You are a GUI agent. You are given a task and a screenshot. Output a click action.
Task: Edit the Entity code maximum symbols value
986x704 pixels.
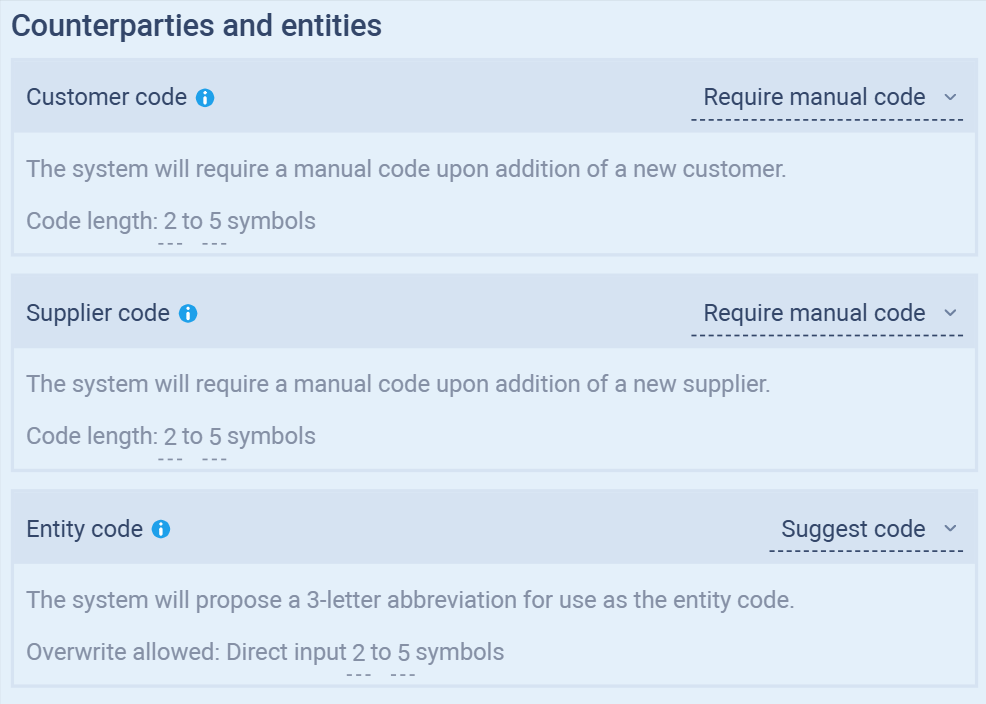pos(403,654)
